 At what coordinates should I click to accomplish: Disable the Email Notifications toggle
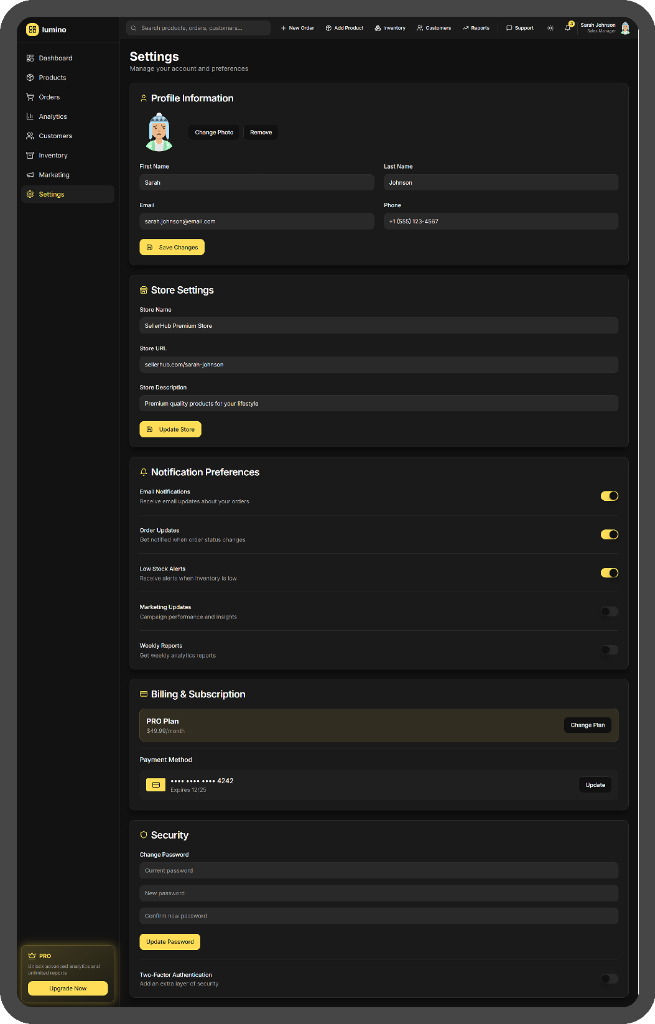click(609, 496)
